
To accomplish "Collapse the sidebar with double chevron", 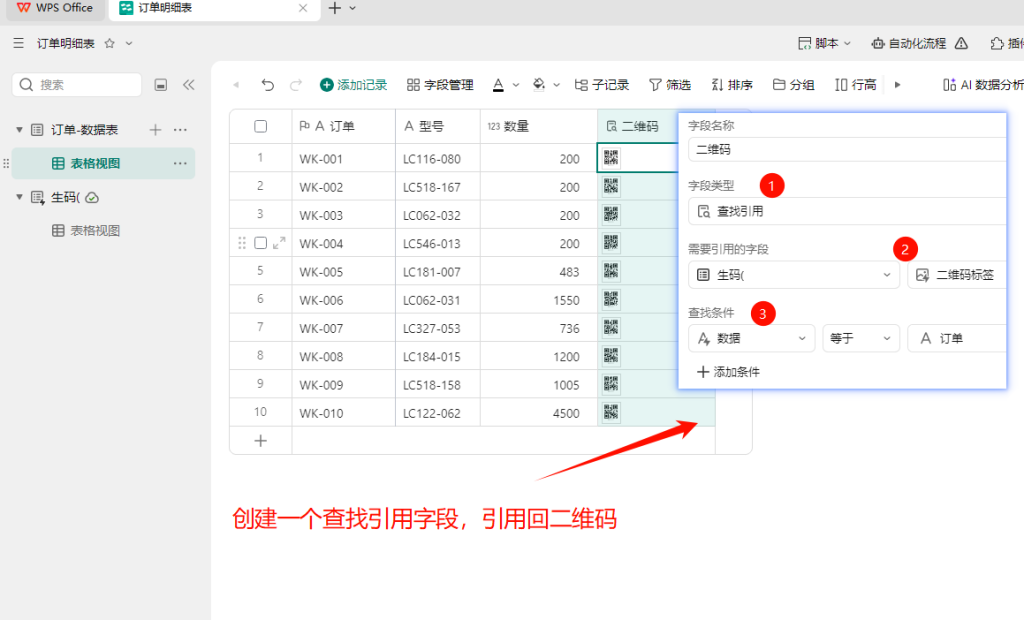I will click(x=189, y=85).
